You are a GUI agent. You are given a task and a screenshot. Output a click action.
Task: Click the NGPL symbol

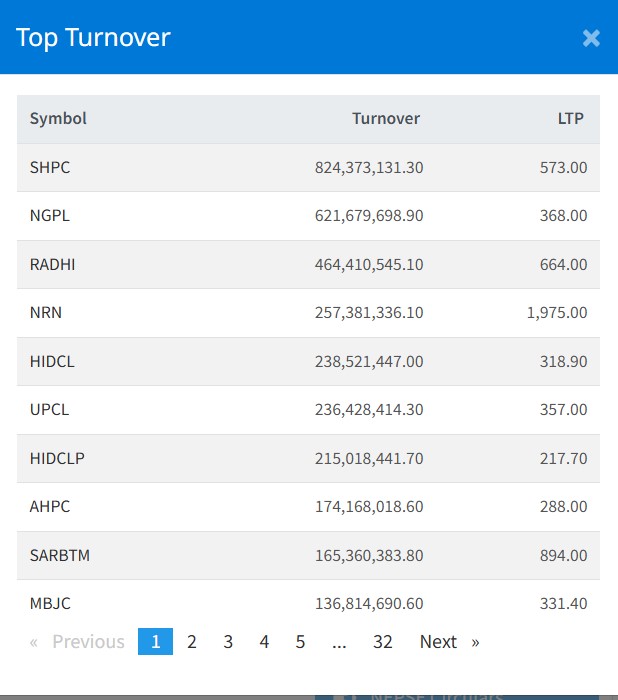click(50, 216)
